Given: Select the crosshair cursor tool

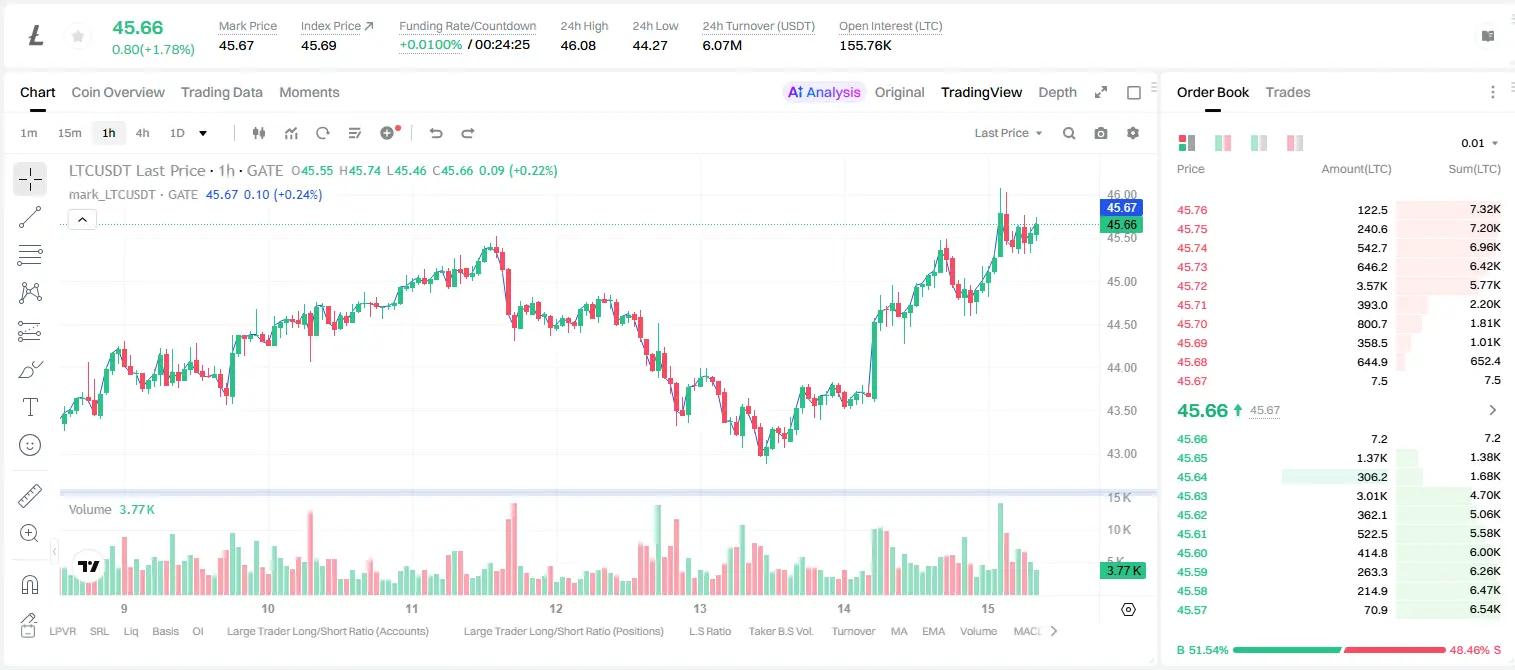Looking at the screenshot, I should [30, 179].
